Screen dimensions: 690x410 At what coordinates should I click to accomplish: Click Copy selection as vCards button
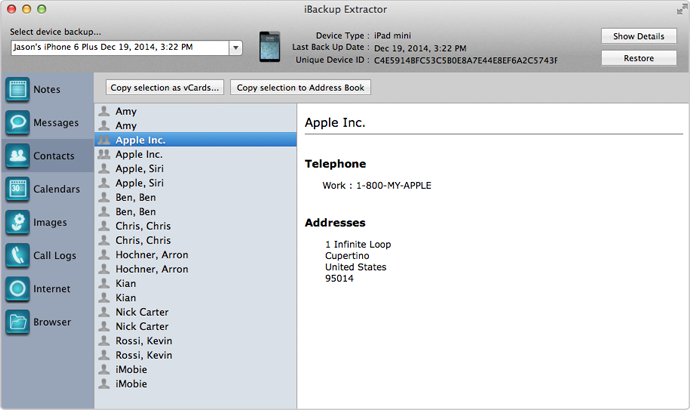[165, 88]
